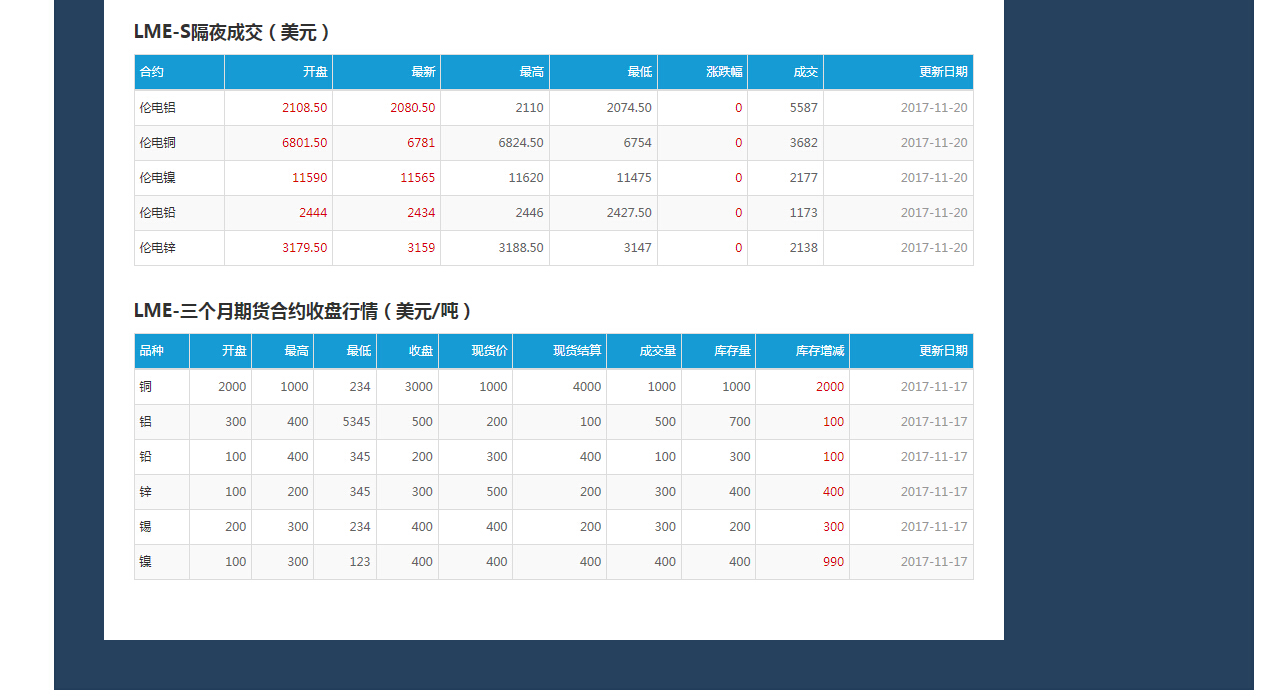Select the 伦电锌 contract row name
The height and width of the screenshot is (696, 1272).
point(158,247)
